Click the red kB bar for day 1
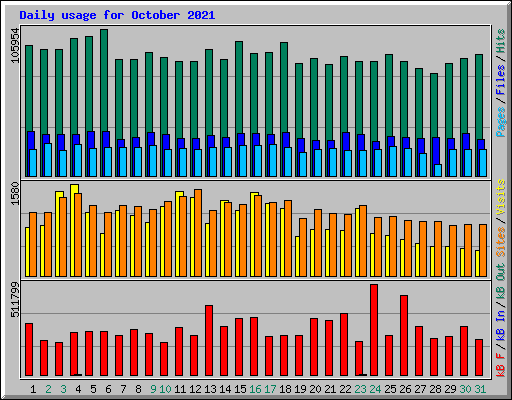The height and width of the screenshot is (400, 512). click(x=29, y=349)
